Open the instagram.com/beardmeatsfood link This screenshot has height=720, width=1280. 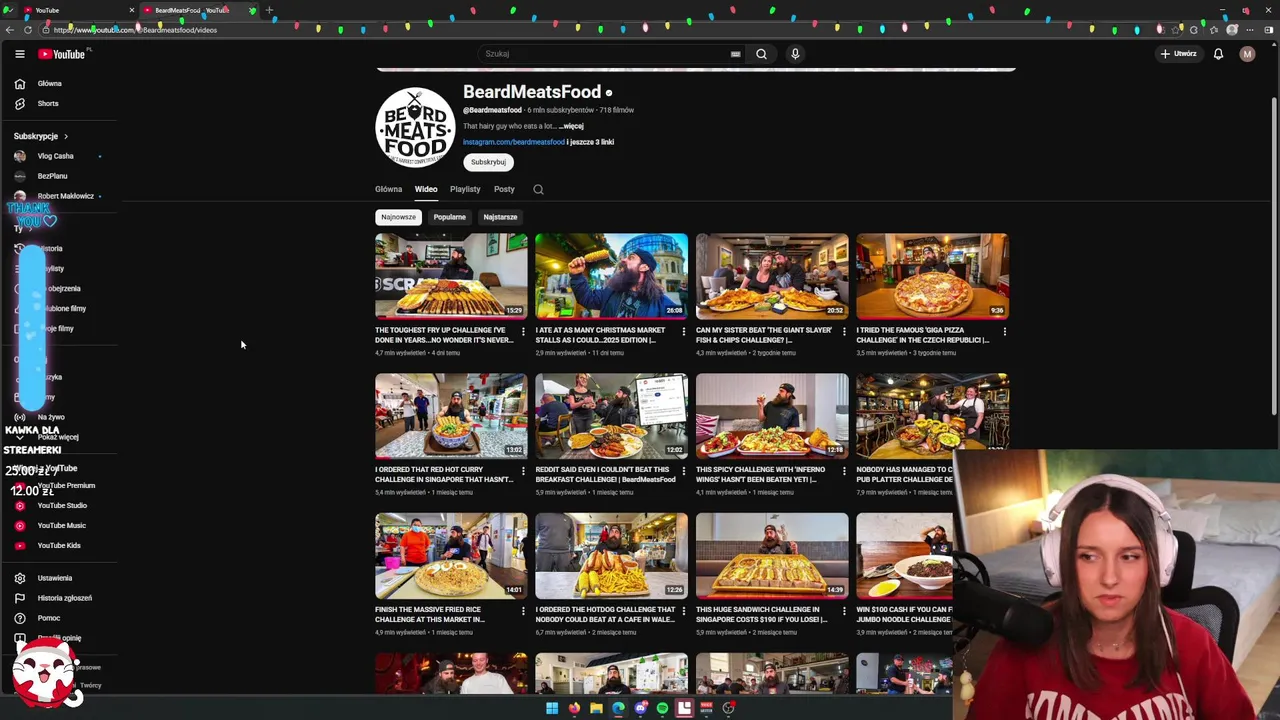pyautogui.click(x=514, y=142)
